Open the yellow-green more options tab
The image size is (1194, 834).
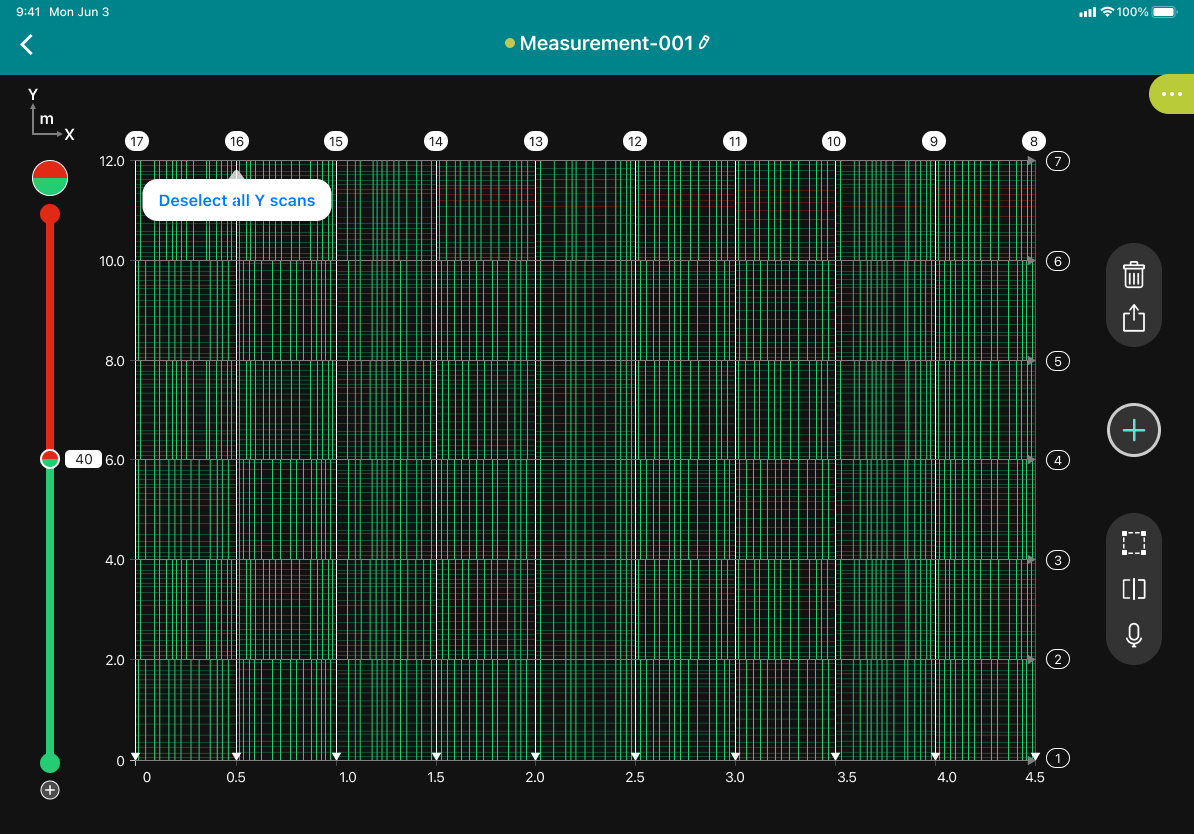point(1172,94)
